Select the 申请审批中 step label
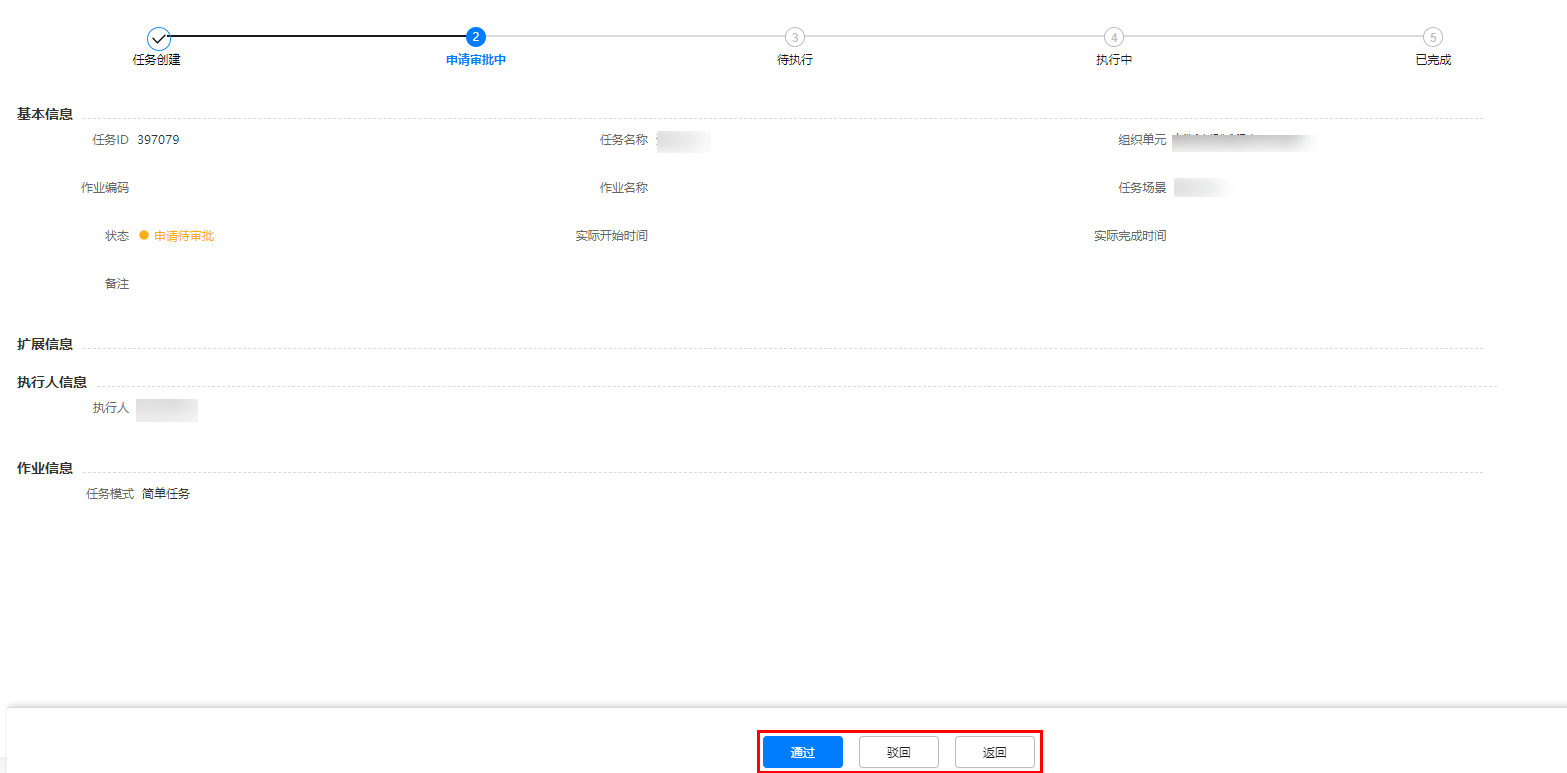 click(476, 60)
